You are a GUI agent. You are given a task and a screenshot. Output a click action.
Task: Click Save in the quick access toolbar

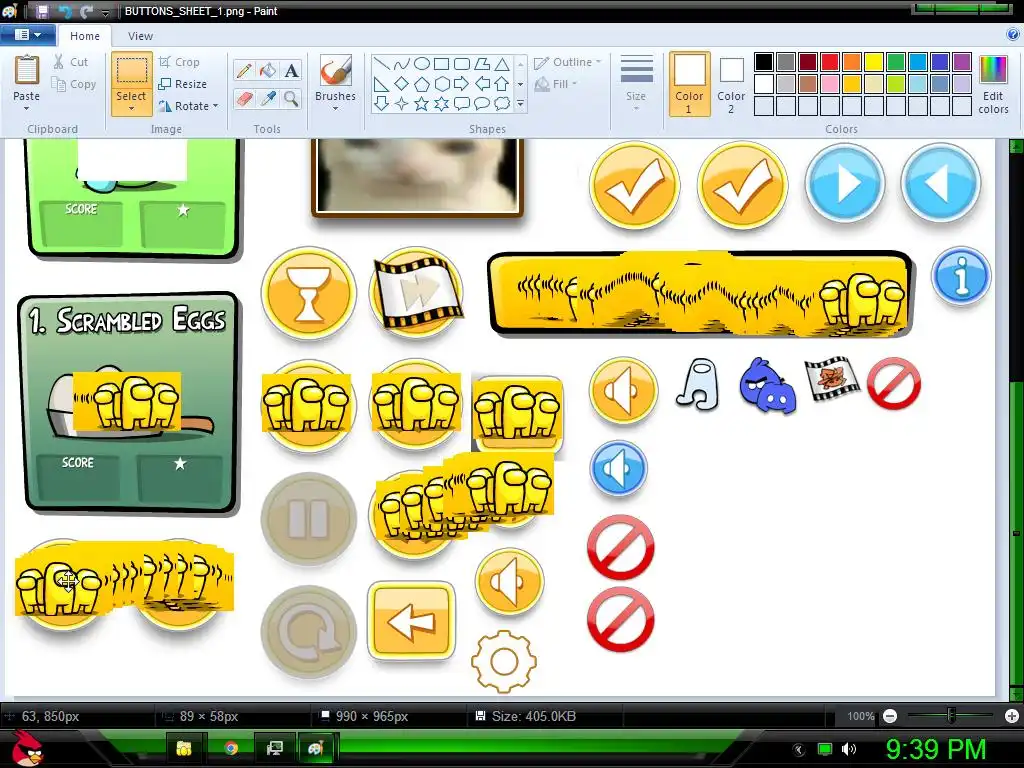42,11
